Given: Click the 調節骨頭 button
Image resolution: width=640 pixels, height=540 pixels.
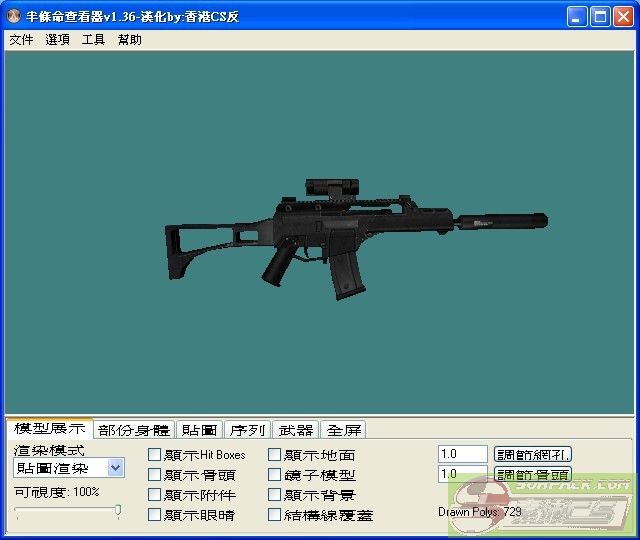Looking at the screenshot, I should click(x=533, y=474).
